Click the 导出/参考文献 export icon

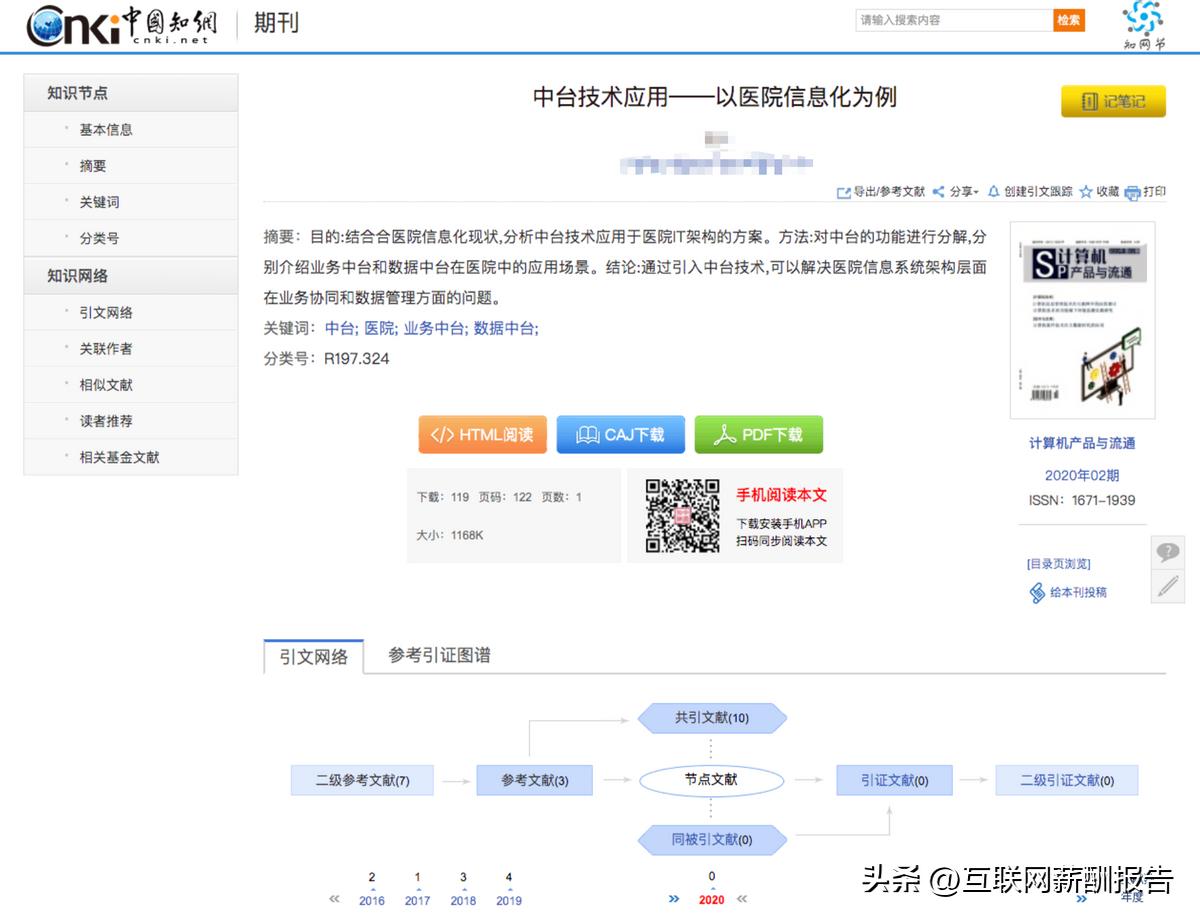click(843, 191)
